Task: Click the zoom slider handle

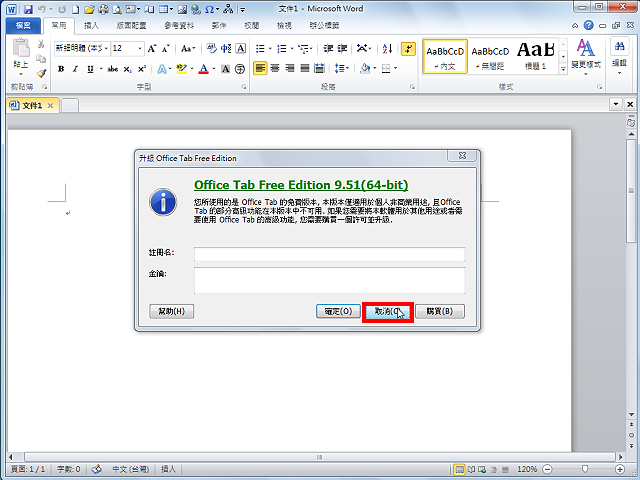Action: [x=584, y=469]
